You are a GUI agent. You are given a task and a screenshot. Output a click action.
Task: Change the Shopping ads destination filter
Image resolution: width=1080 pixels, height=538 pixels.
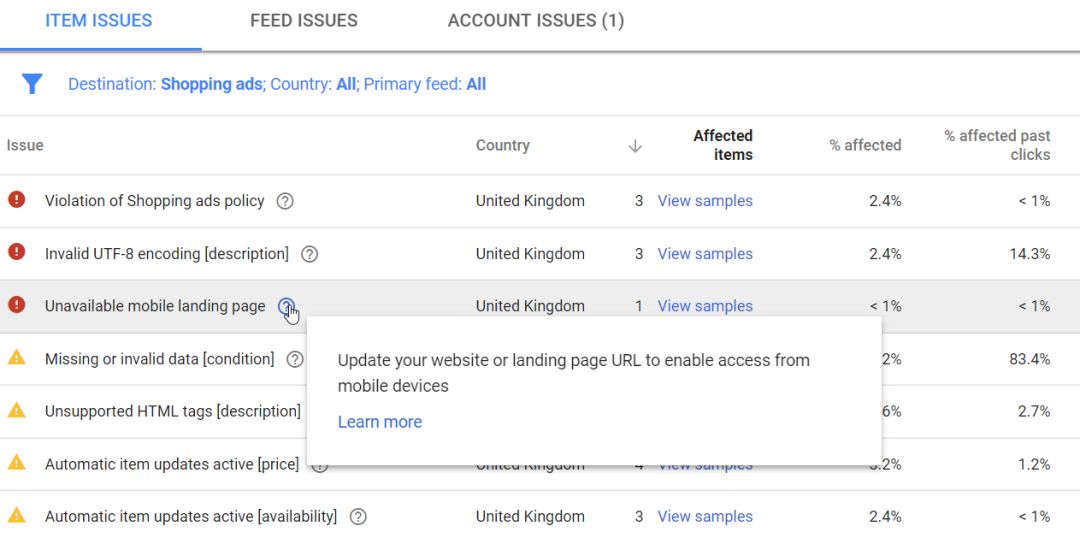(x=211, y=84)
